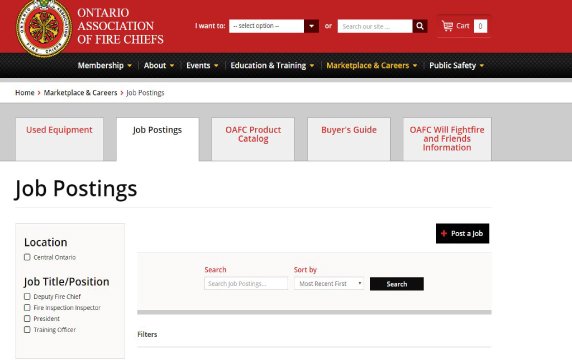Open the Buyer's Guide tab
572x360 pixels.
349,139
